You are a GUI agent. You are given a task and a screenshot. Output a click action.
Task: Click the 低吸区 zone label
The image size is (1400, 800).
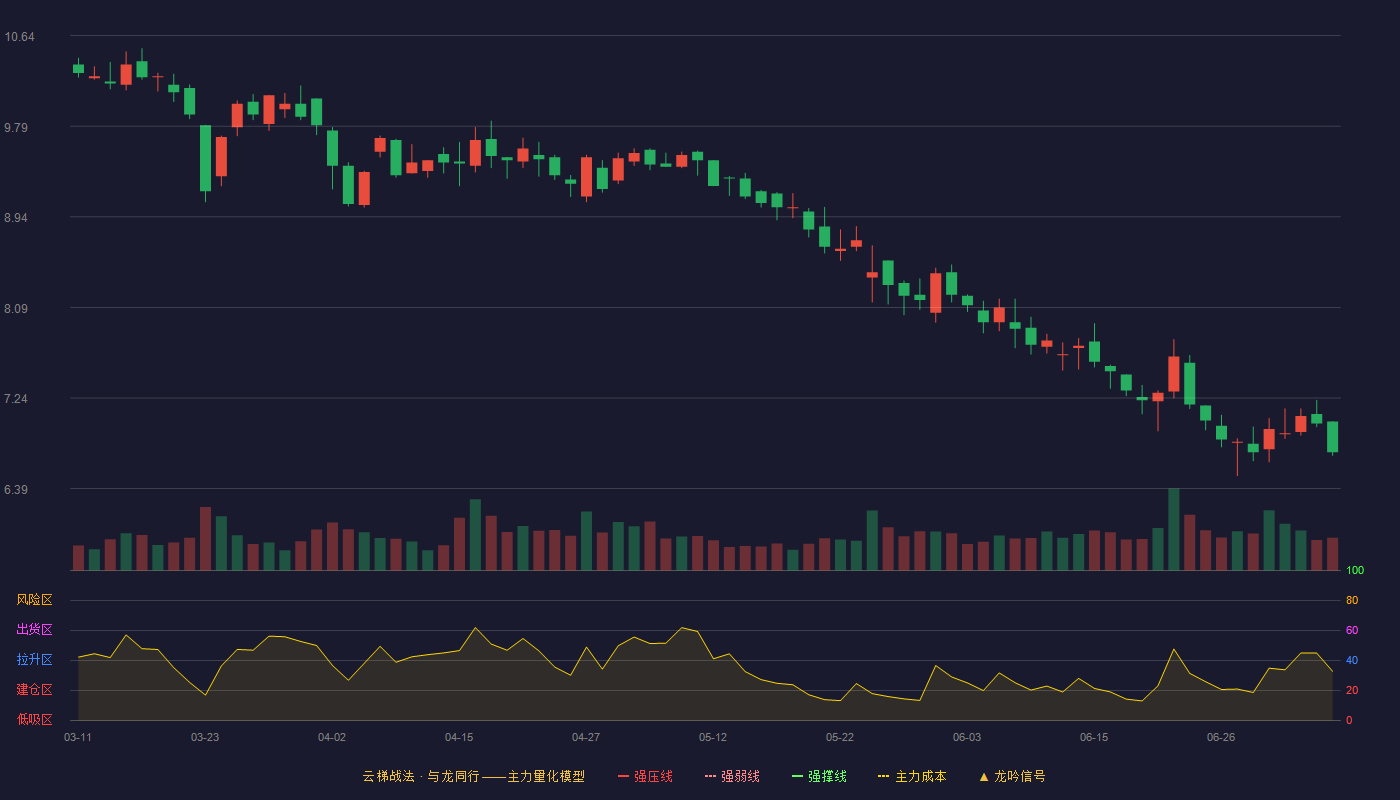[34, 719]
